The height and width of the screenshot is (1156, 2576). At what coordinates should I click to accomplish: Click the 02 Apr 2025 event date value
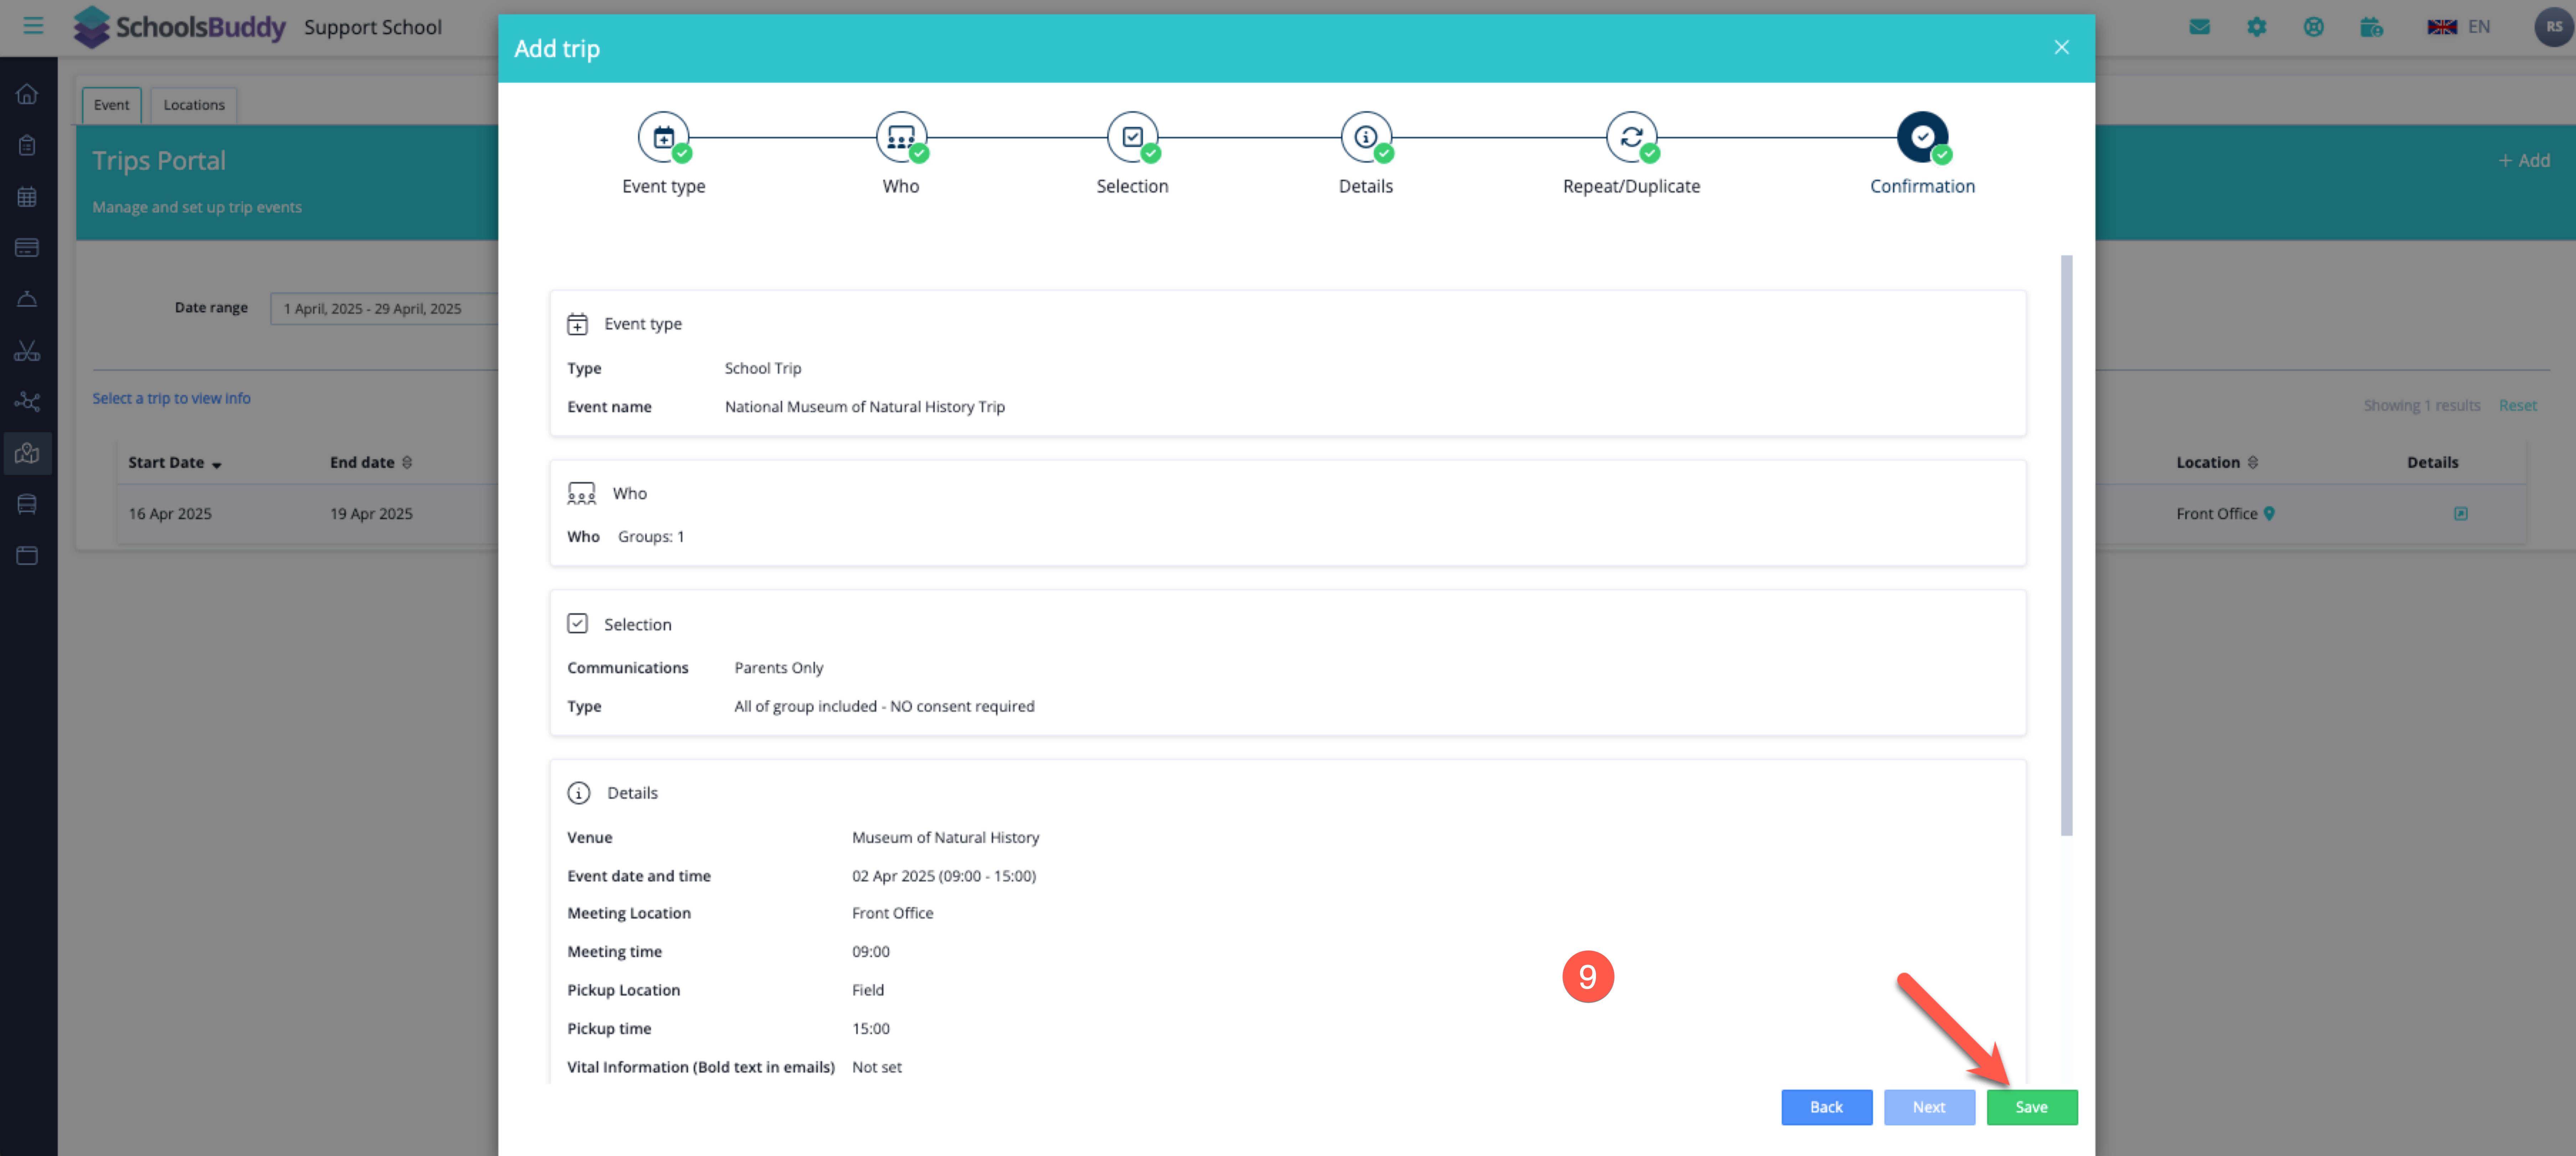click(x=944, y=876)
